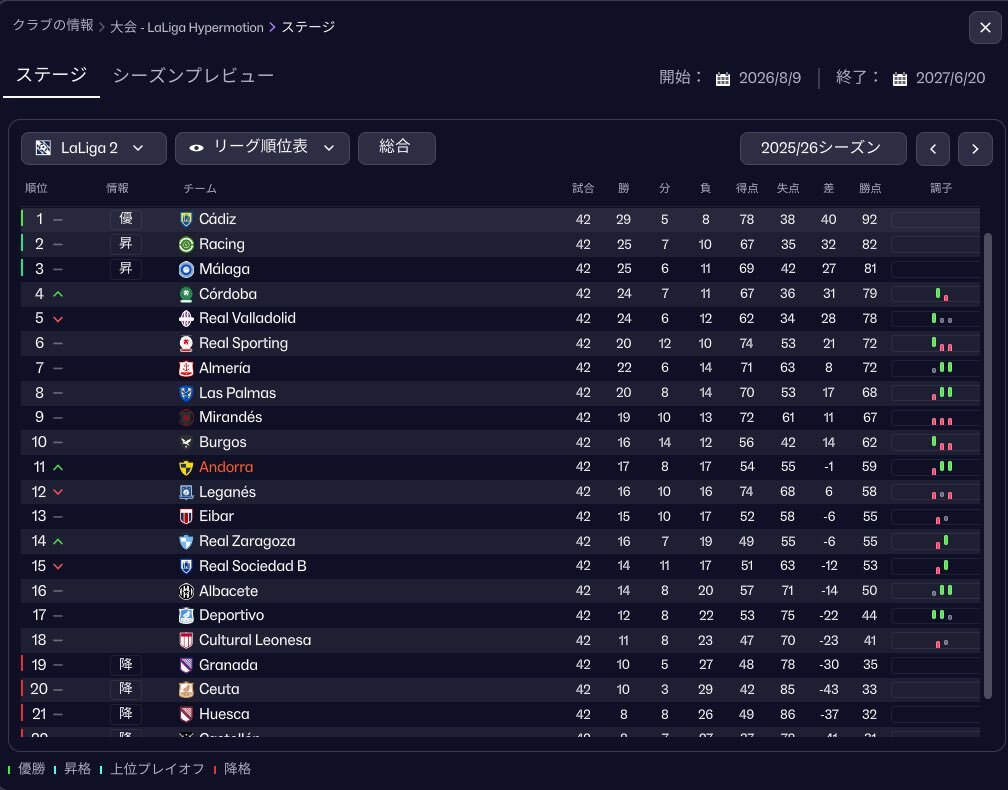This screenshot has width=1008, height=790.
Task: Click the start date calendar icon
Action: (723, 79)
